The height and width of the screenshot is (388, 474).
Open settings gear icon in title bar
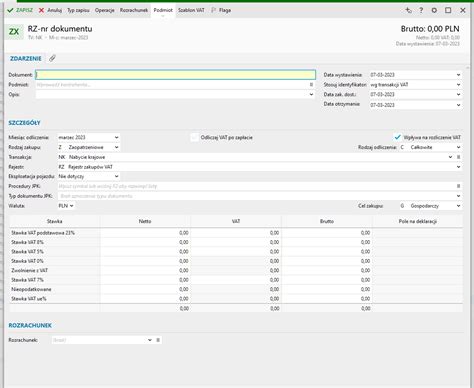(x=434, y=10)
